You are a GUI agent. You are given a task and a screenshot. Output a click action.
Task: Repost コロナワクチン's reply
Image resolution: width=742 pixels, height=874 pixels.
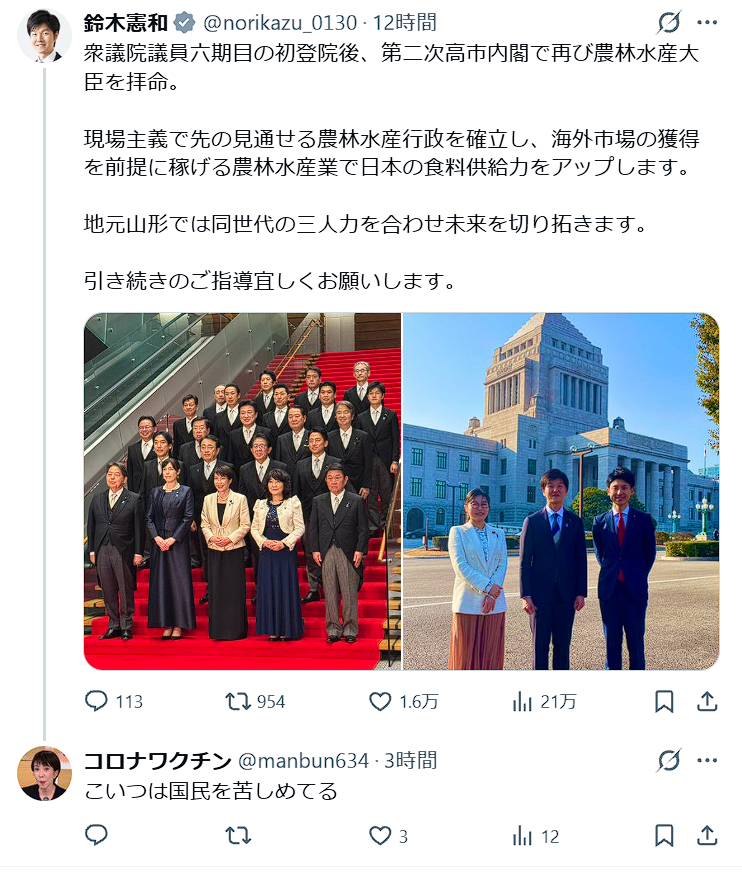pyautogui.click(x=238, y=836)
